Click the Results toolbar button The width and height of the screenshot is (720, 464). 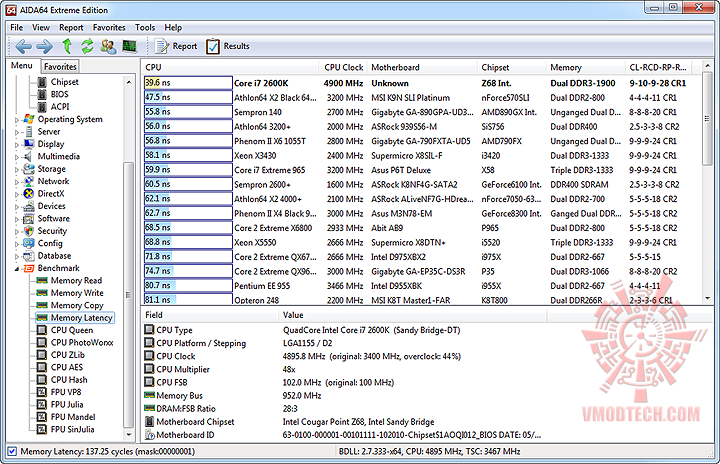[x=228, y=46]
